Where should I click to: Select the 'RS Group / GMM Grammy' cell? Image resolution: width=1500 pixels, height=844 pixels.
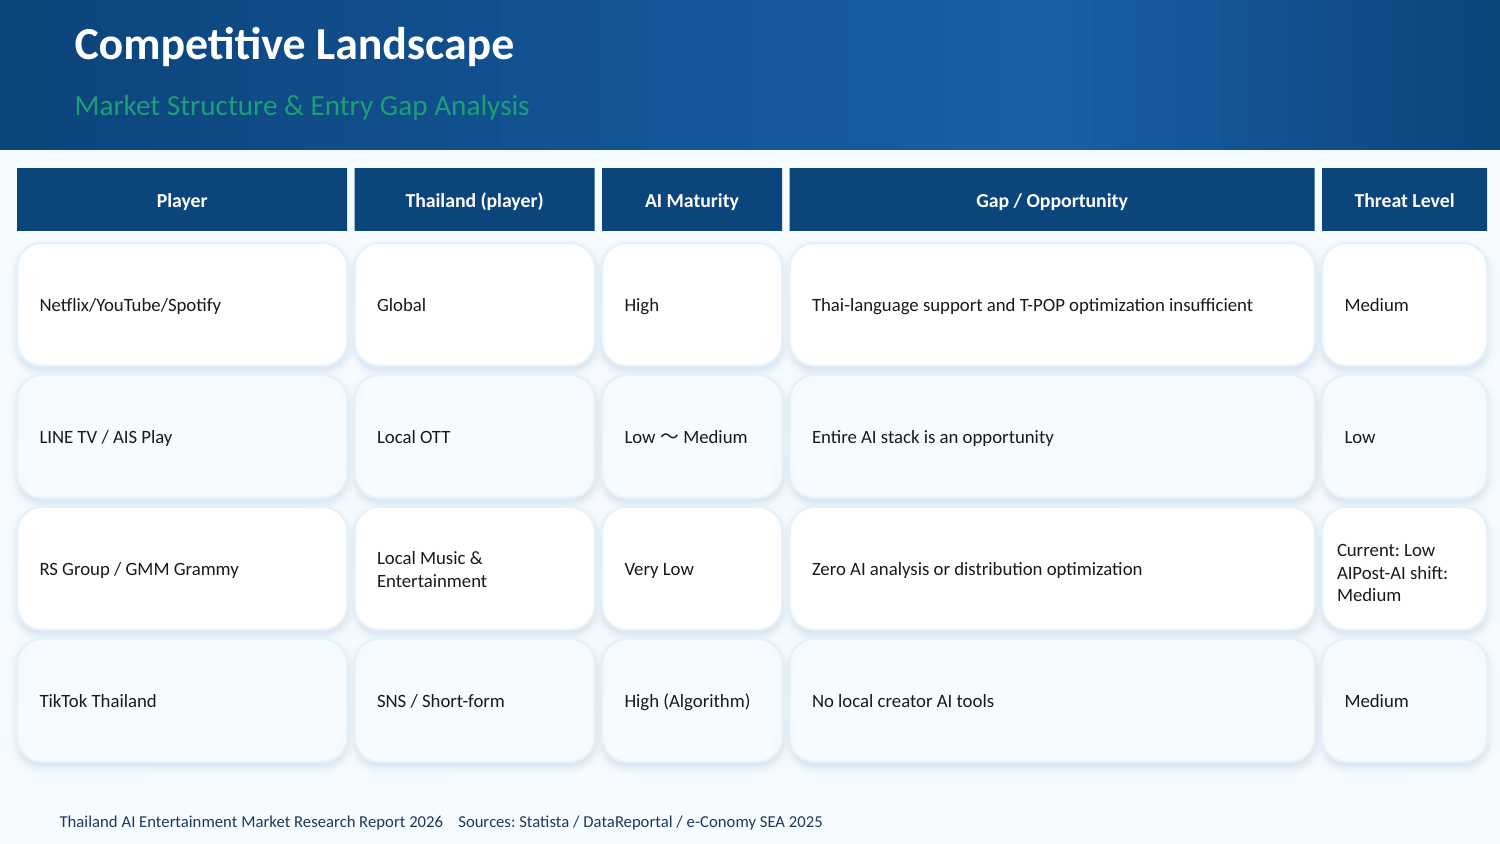(x=182, y=569)
